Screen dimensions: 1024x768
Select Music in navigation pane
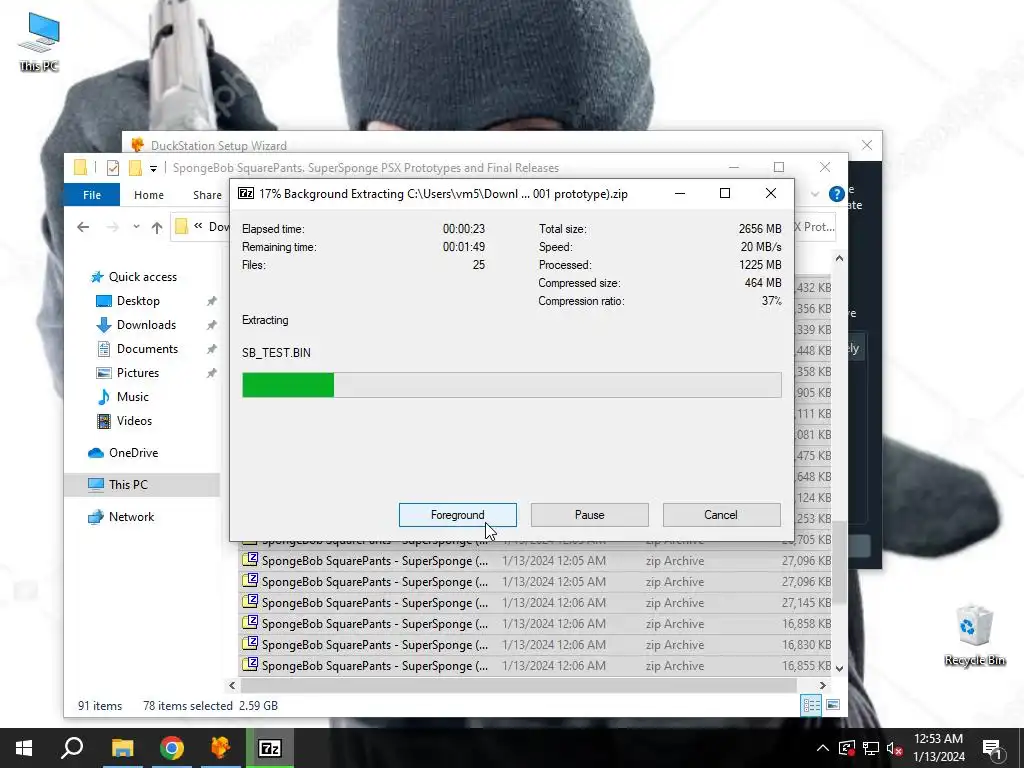coord(133,397)
